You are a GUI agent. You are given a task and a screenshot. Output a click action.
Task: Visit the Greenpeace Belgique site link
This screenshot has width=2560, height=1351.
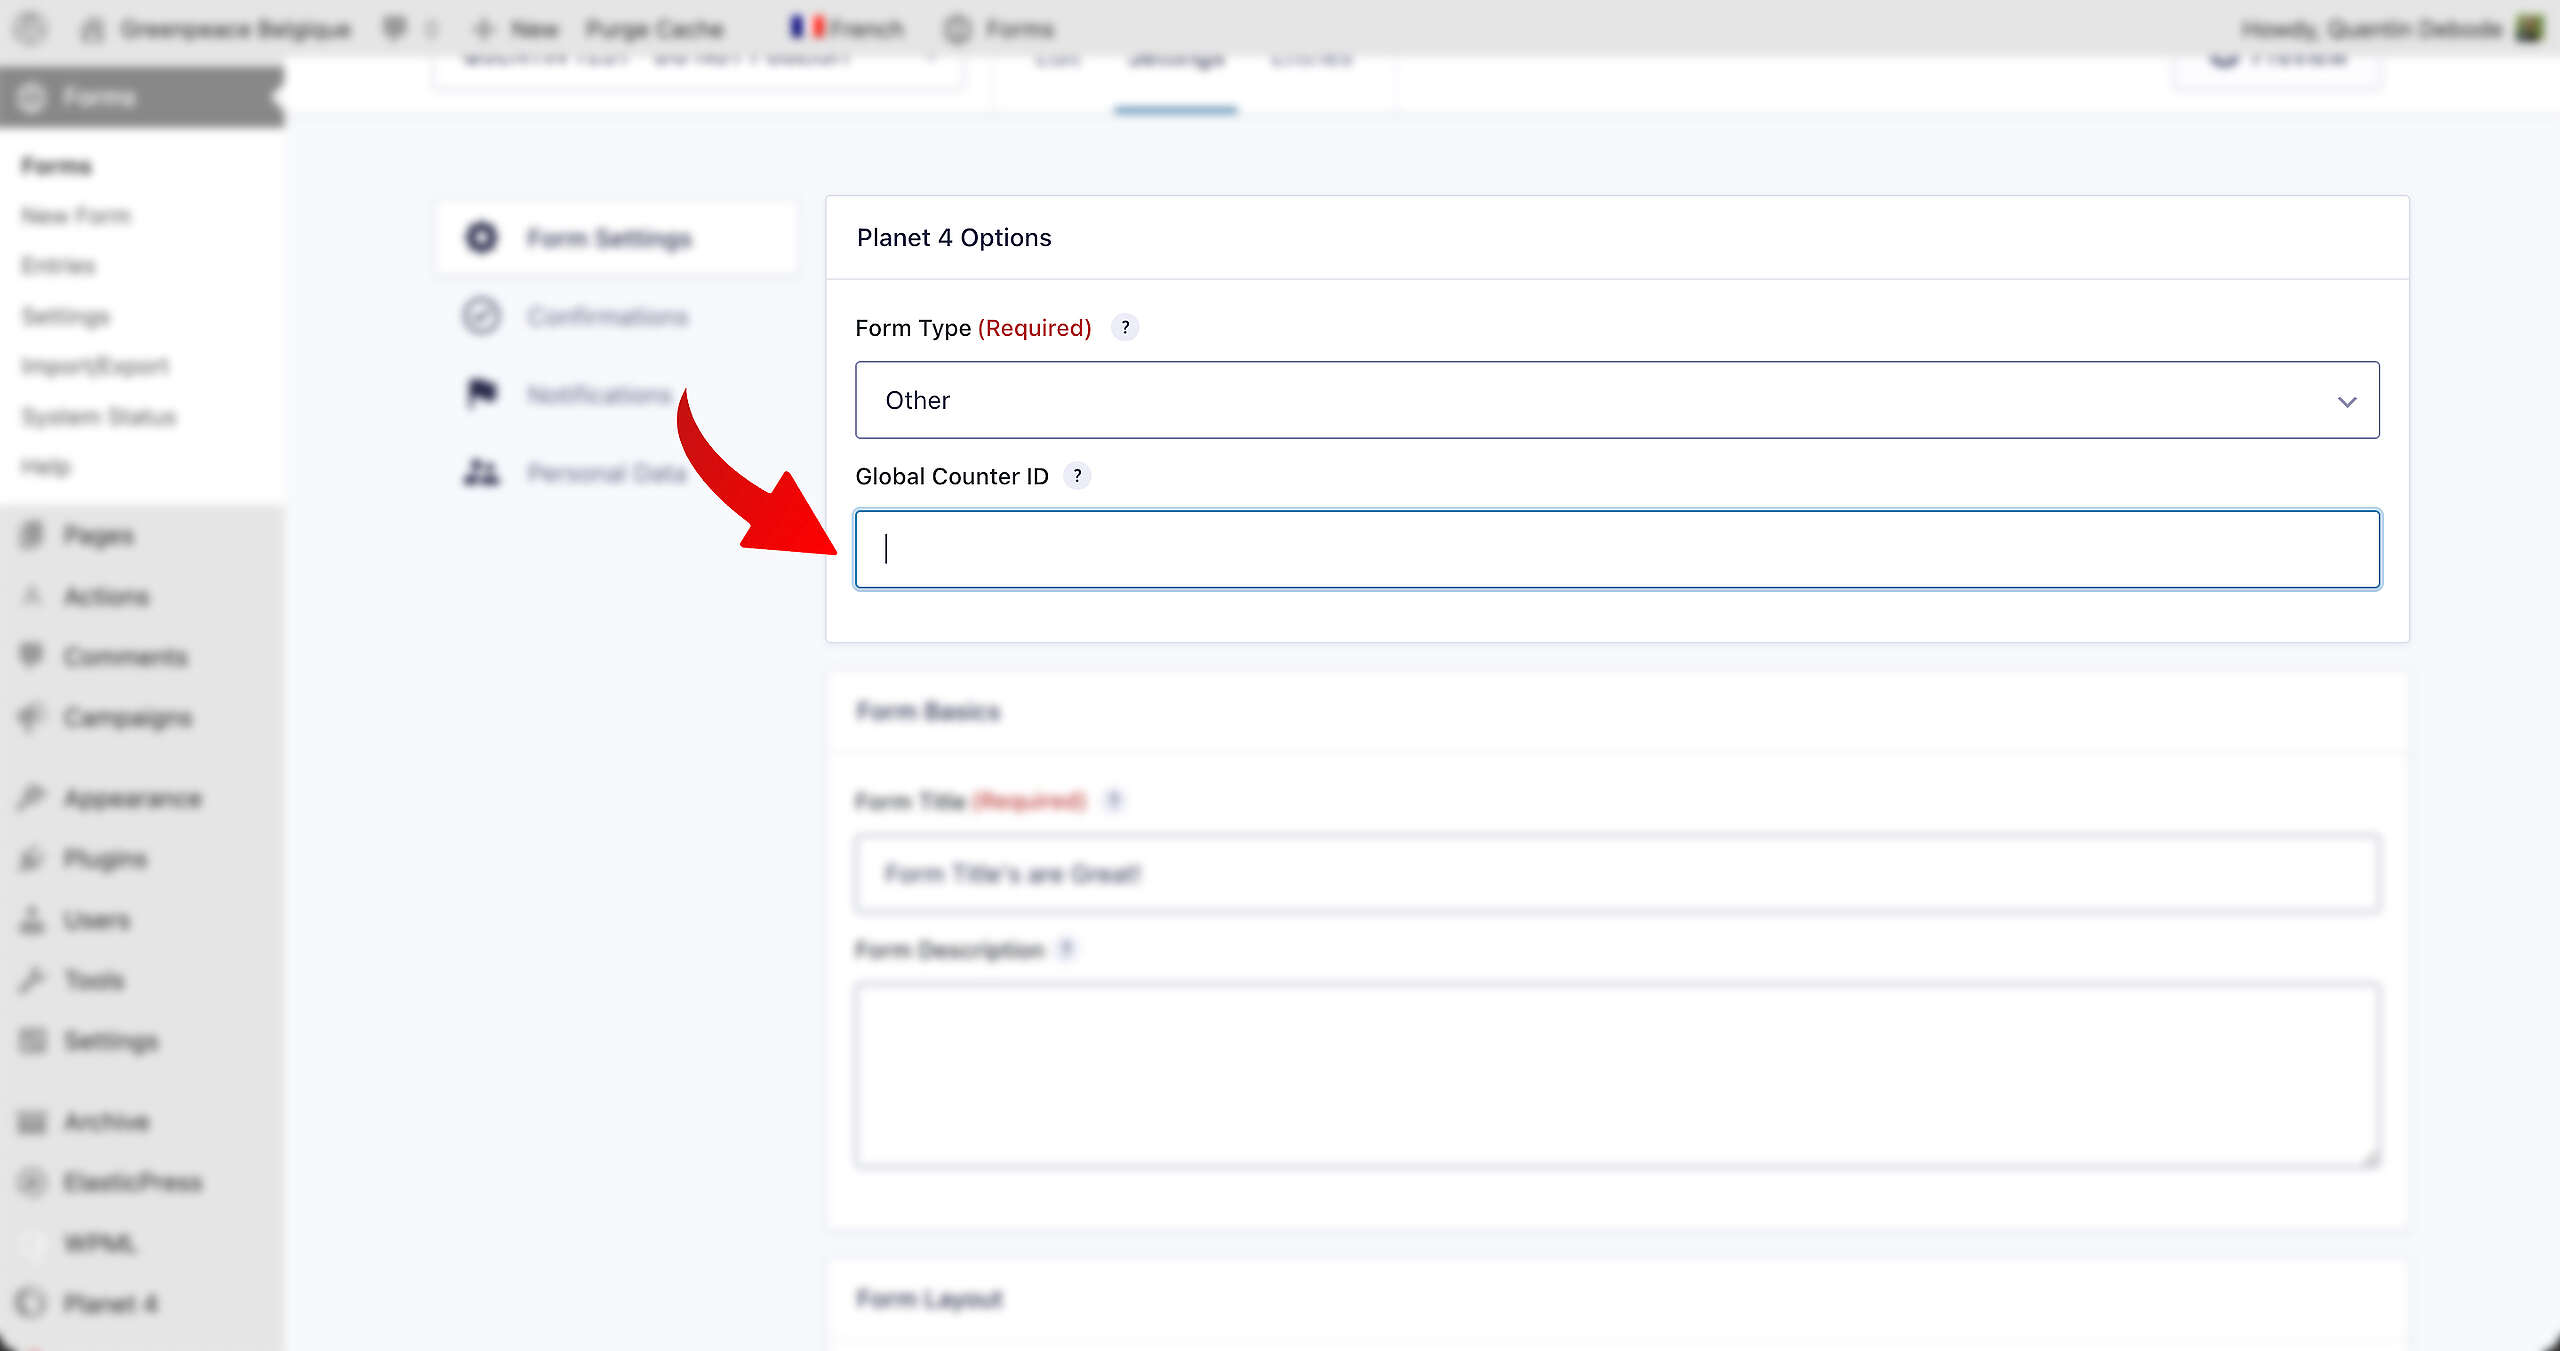(x=217, y=29)
